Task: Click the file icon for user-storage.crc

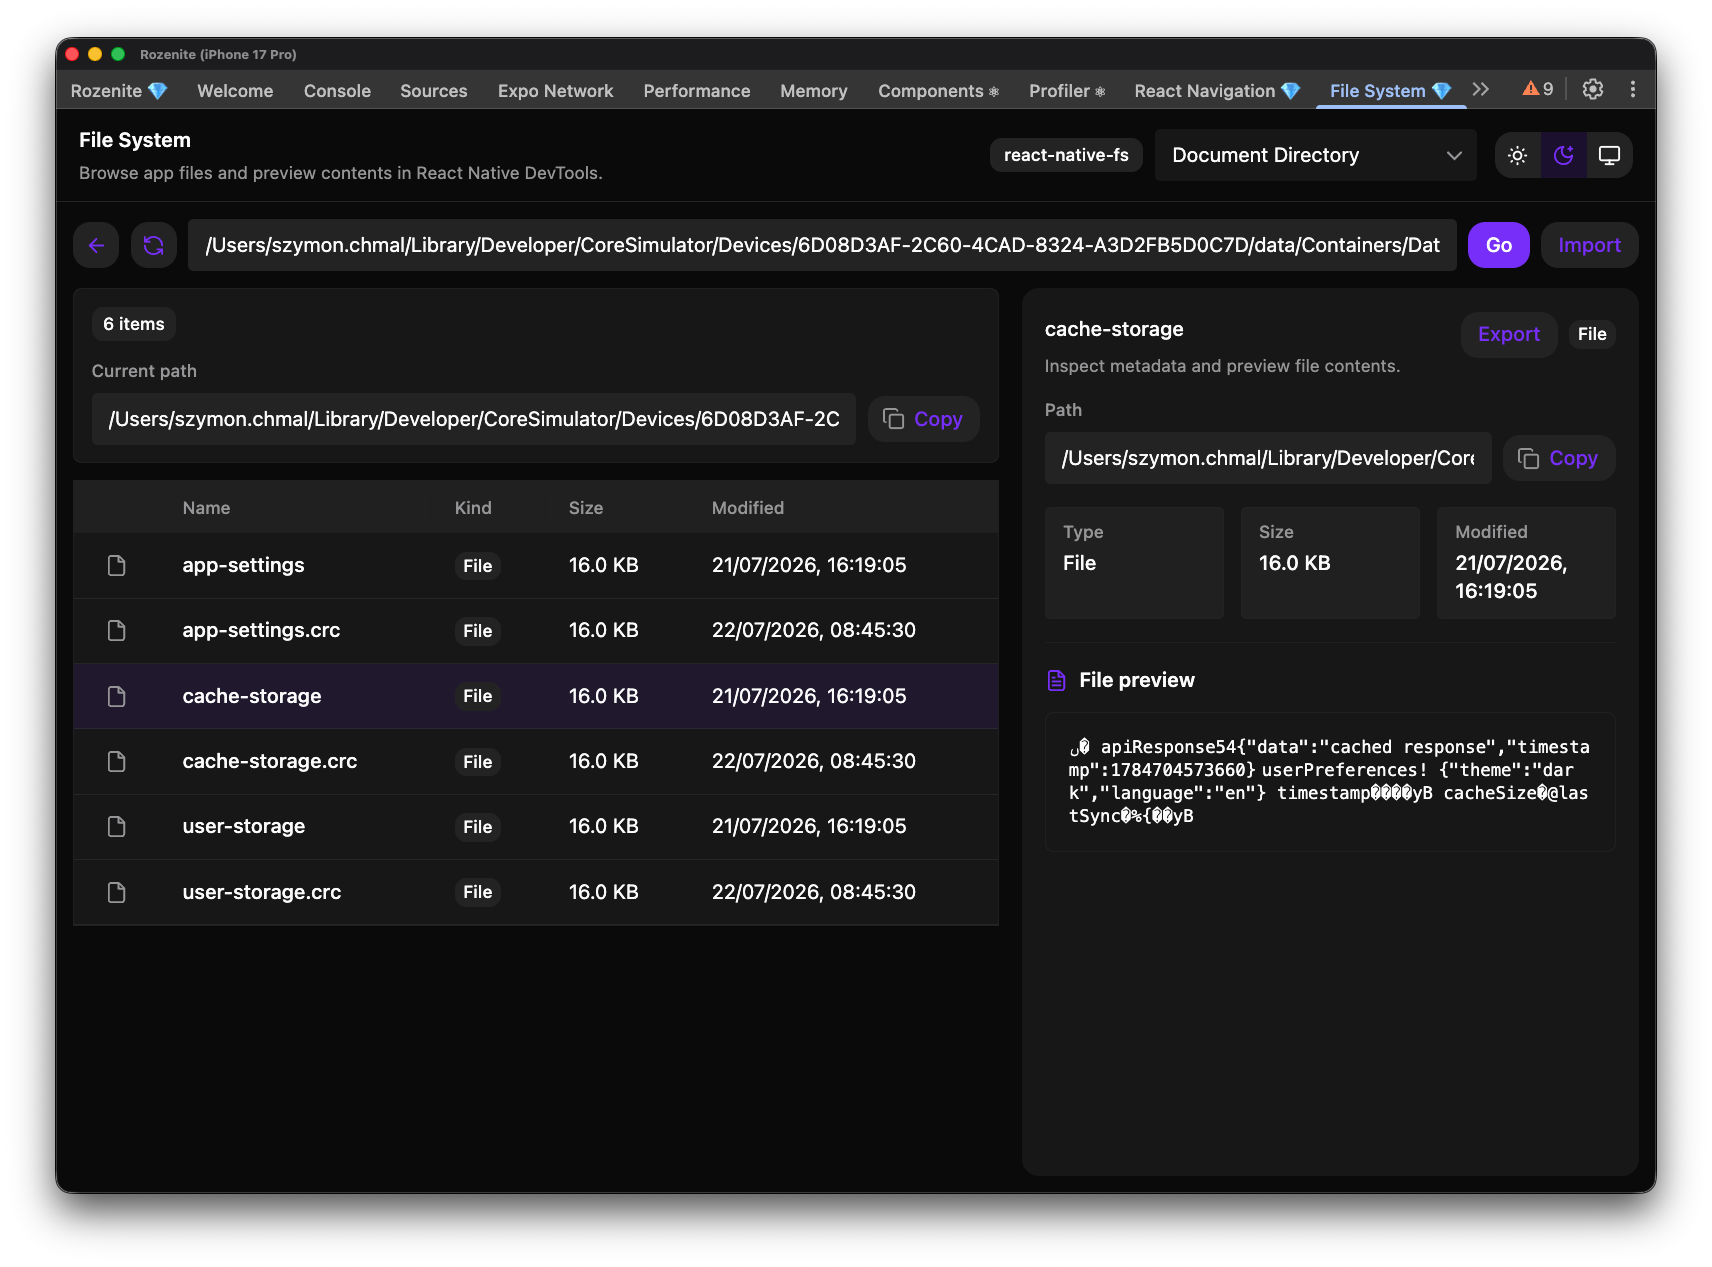Action: point(117,892)
